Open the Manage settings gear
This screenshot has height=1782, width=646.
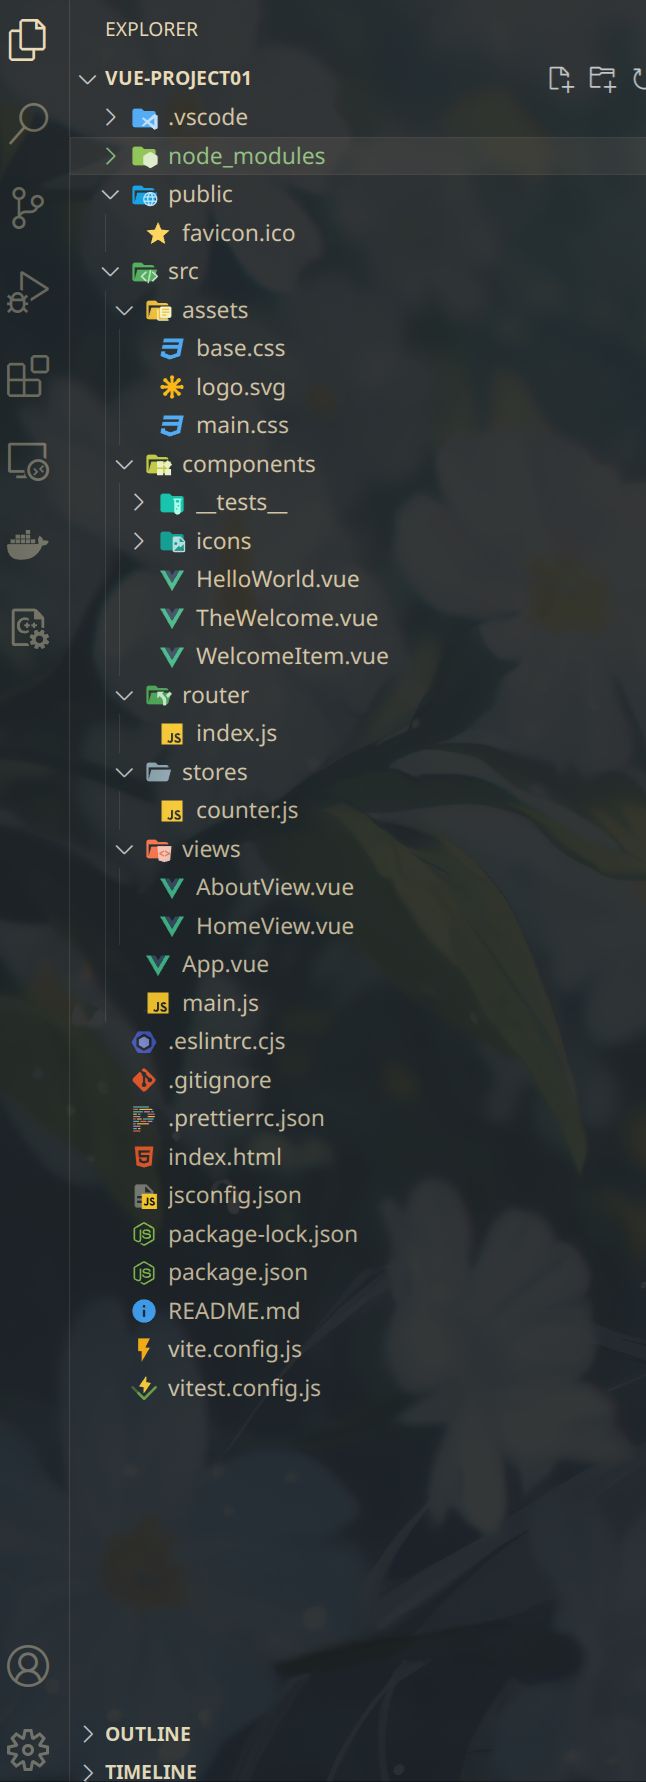(x=28, y=1749)
